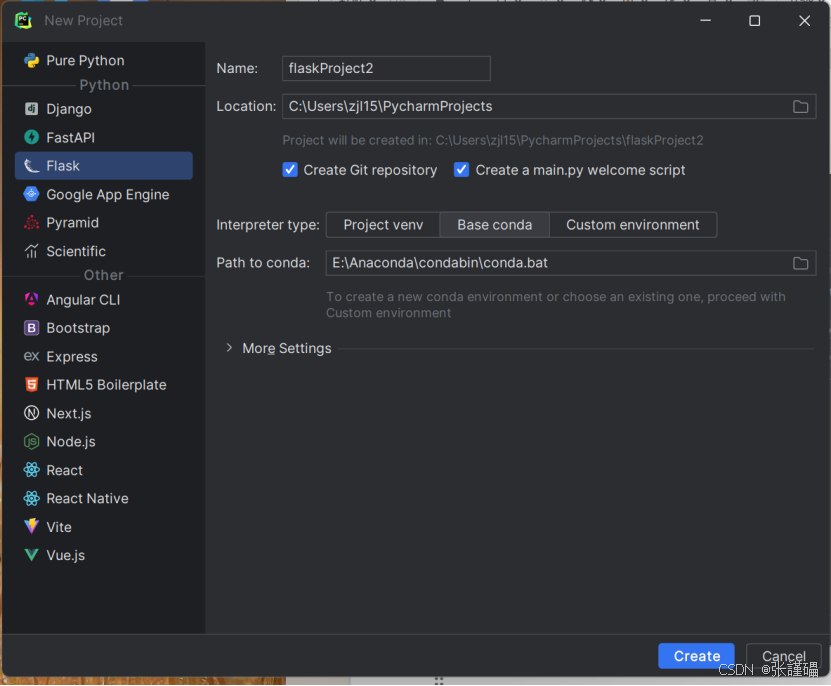Click the Flask horn icon
This screenshot has height=686, width=831.
(x=31, y=166)
